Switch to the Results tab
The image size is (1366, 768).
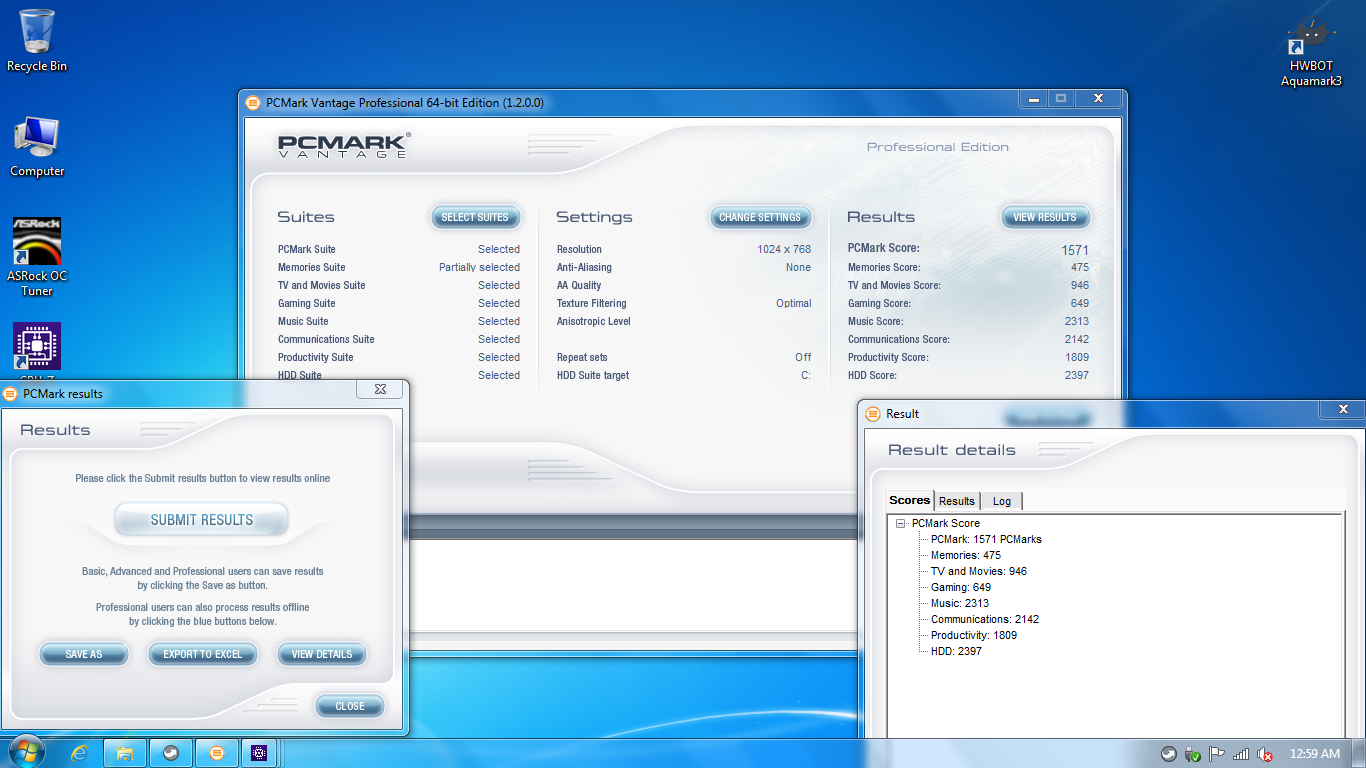[957, 501]
